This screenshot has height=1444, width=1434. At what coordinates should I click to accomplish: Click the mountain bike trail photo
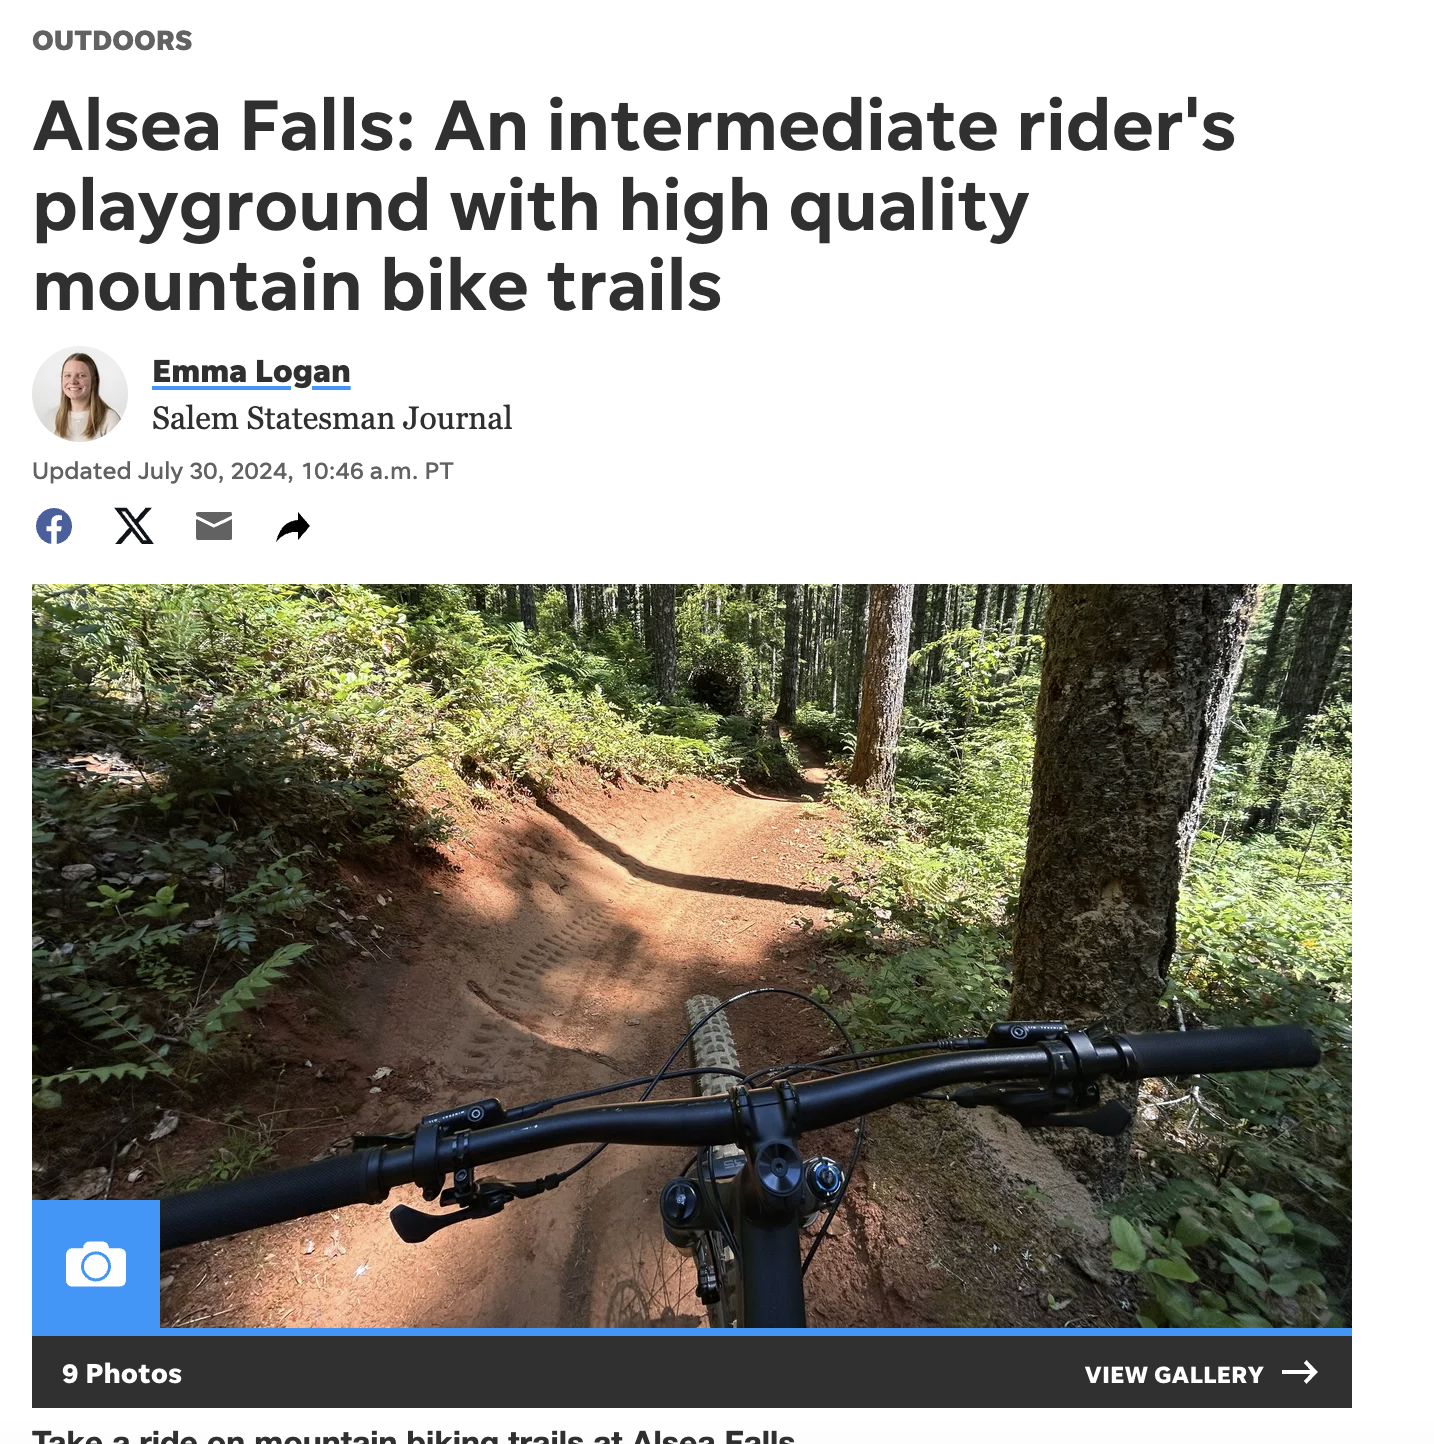coord(692,956)
